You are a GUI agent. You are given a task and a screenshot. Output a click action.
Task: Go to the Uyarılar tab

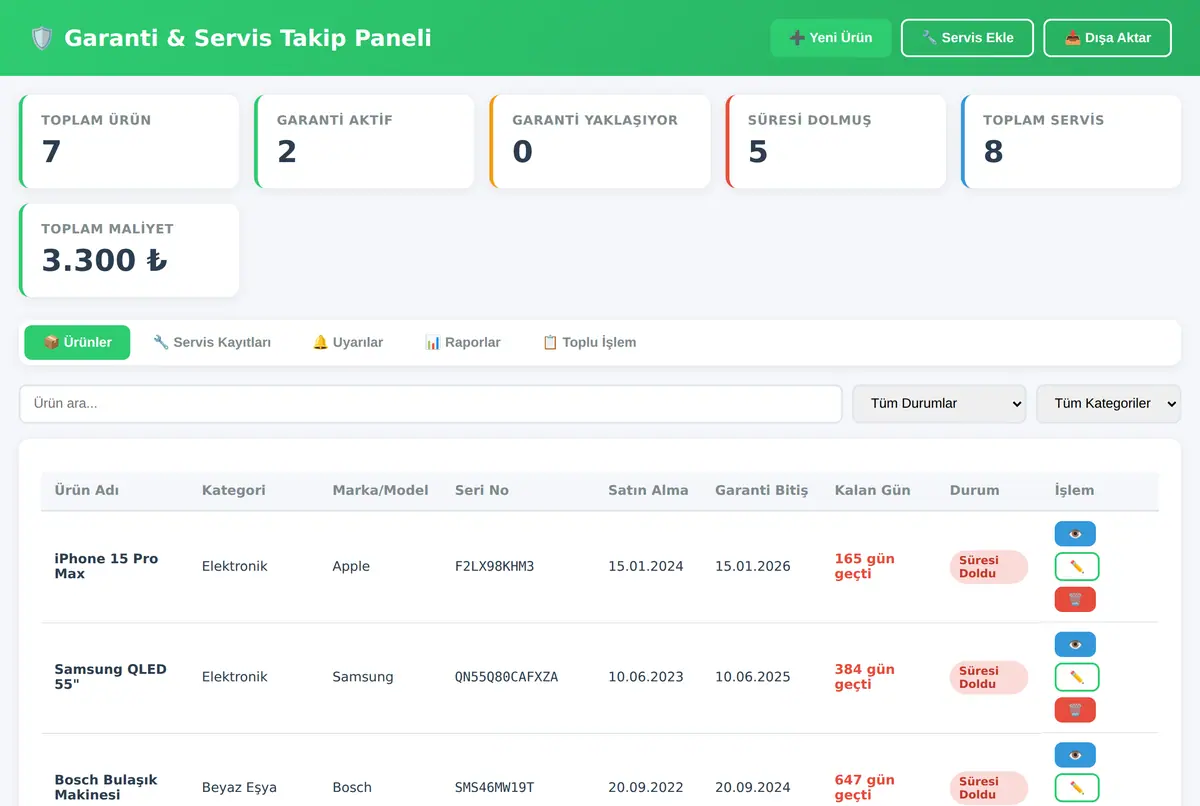pos(348,342)
